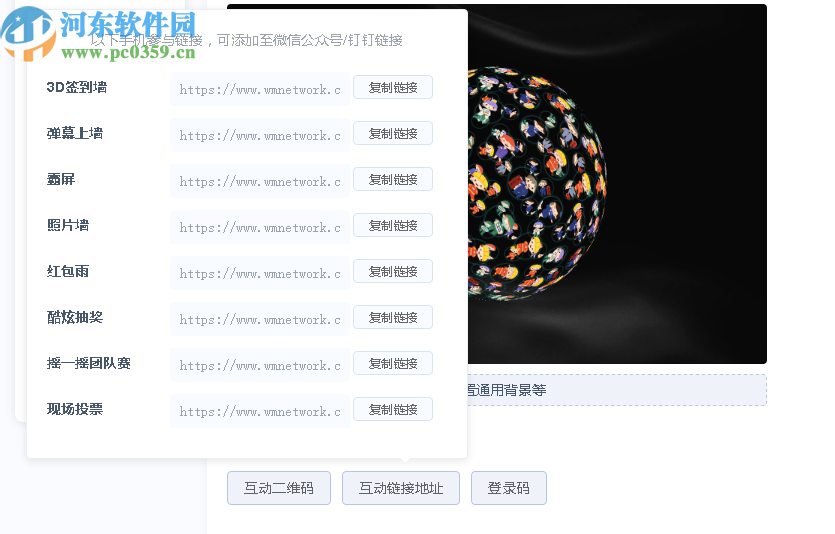Copy the 酷炫抽奖 link
The image size is (835, 534).
[x=393, y=317]
